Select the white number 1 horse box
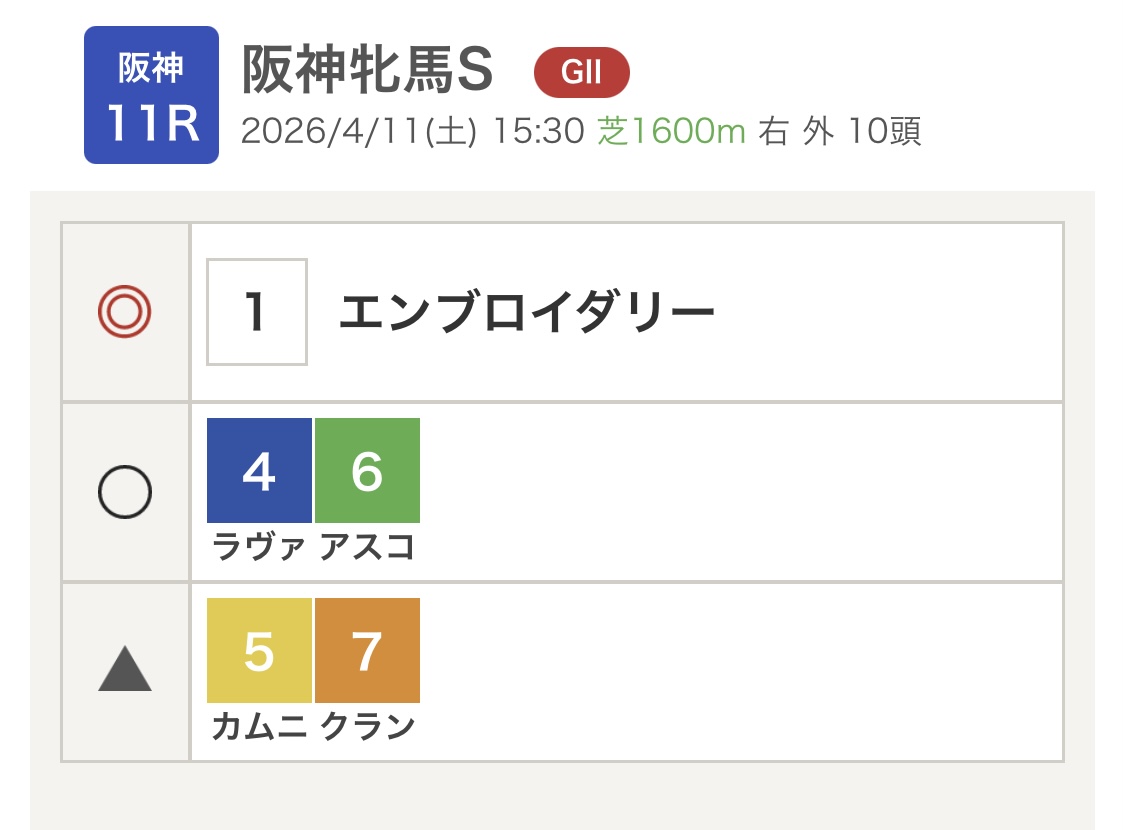Image resolution: width=1125 pixels, height=830 pixels. tap(257, 312)
